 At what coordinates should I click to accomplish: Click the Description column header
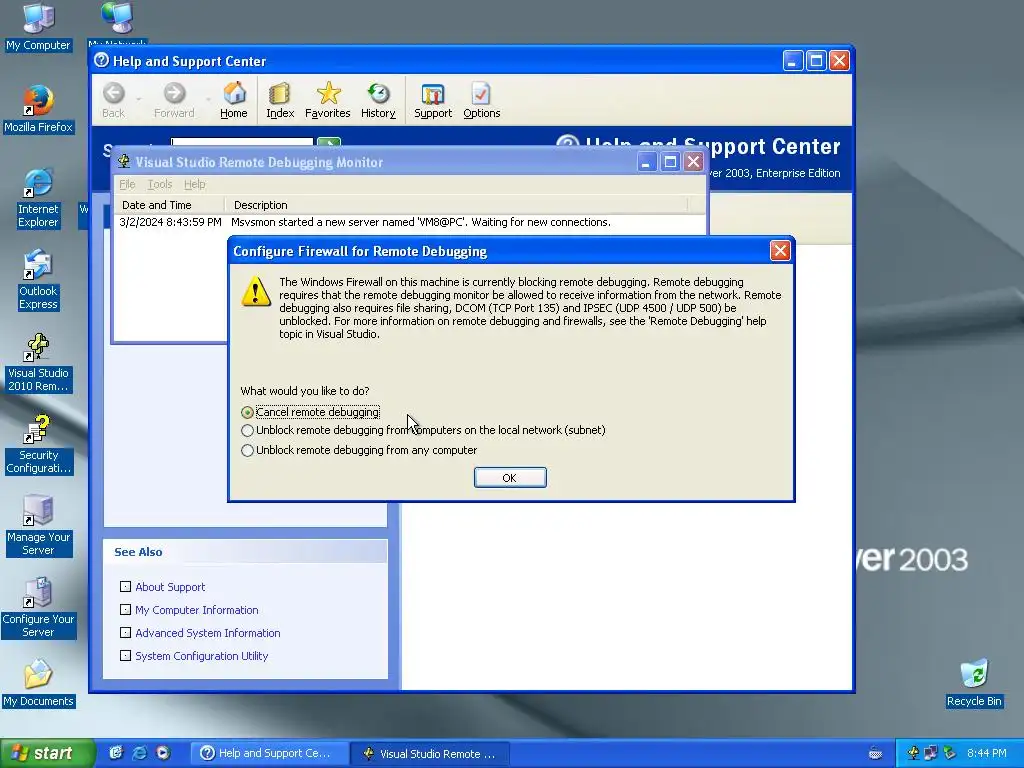[x=456, y=205]
